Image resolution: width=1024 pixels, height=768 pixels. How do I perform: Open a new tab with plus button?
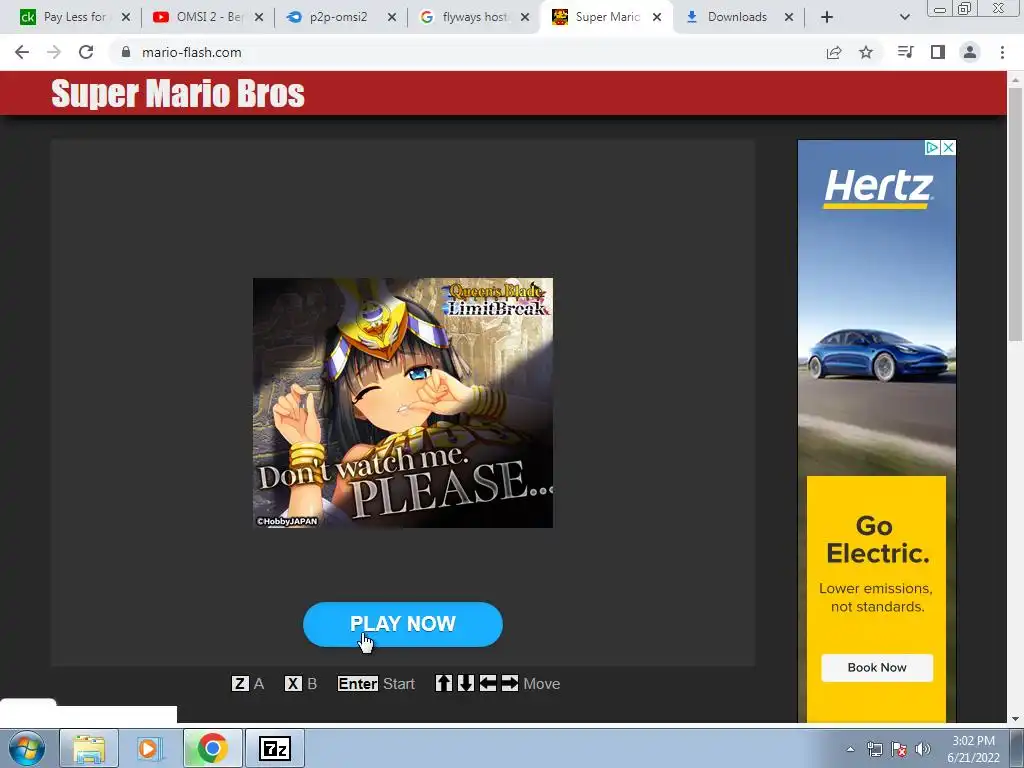pyautogui.click(x=827, y=18)
